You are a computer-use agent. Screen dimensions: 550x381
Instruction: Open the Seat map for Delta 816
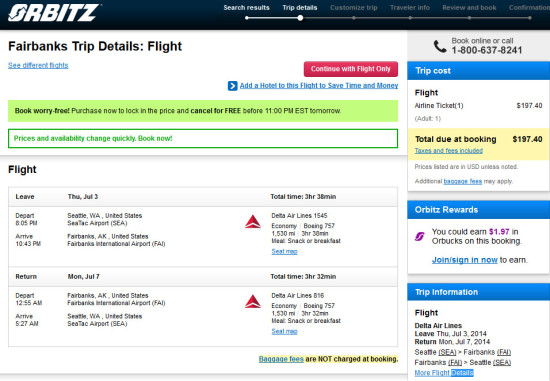pos(284,332)
